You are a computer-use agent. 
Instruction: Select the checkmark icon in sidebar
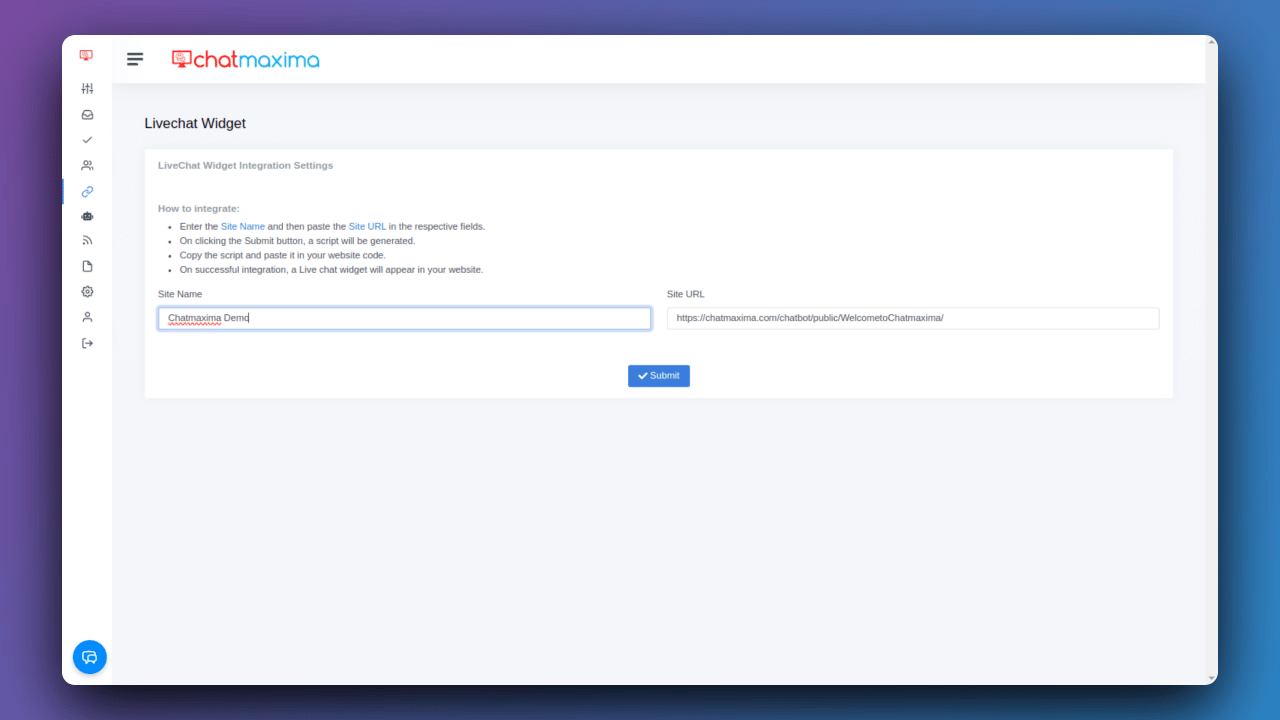coord(87,140)
